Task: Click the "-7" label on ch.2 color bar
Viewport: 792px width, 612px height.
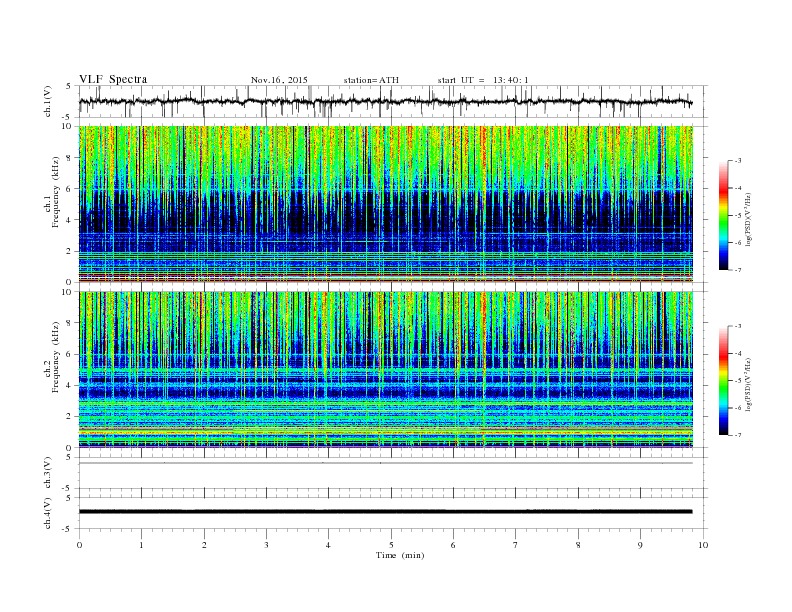Action: pyautogui.click(x=738, y=435)
